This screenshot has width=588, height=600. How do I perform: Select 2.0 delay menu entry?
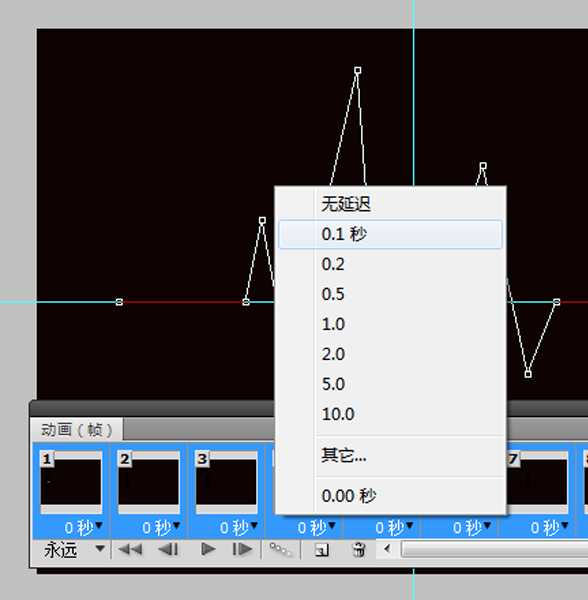point(390,354)
